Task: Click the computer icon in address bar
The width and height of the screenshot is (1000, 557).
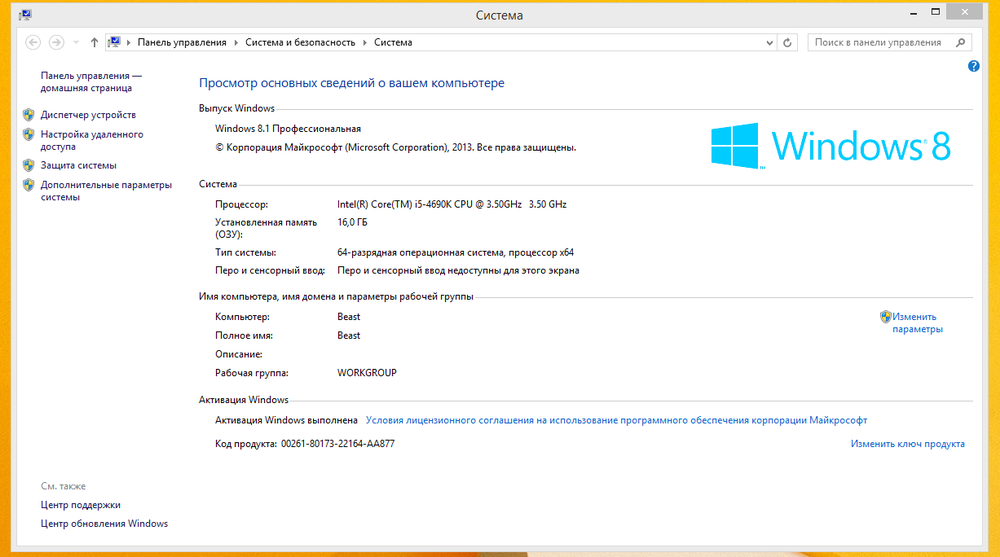Action: (x=116, y=43)
